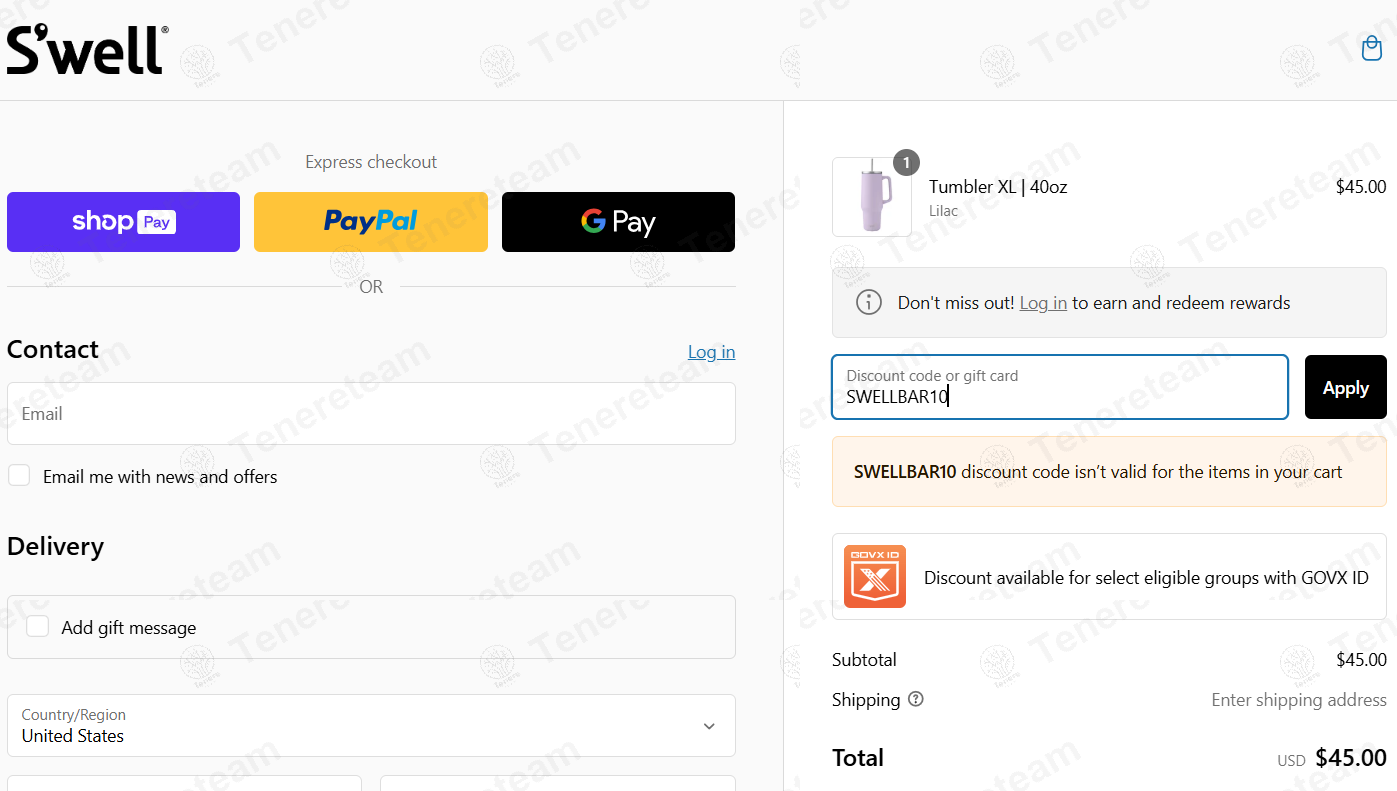Enable Email me with news and offers
Image resolution: width=1397 pixels, height=791 pixels.
[19, 476]
